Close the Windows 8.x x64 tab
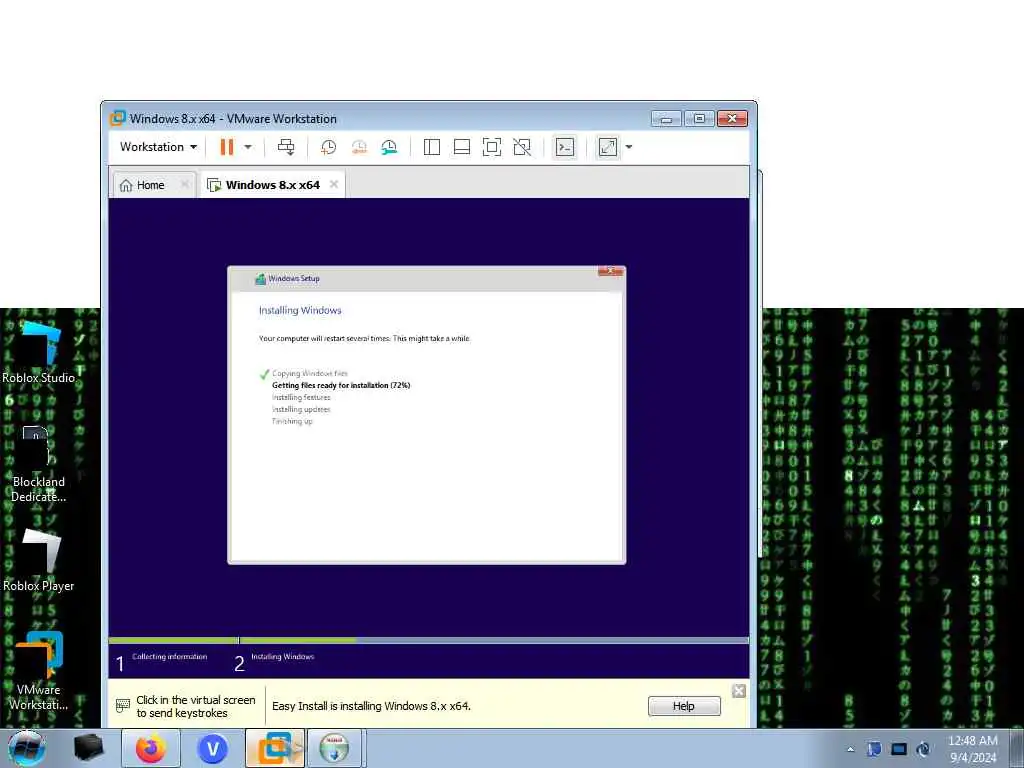Viewport: 1024px width, 768px height. coord(334,184)
